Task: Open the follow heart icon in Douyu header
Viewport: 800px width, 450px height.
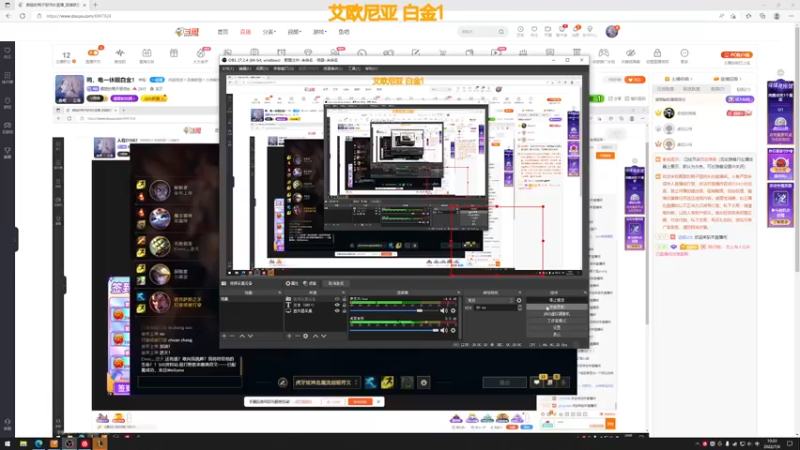Action: click(x=534, y=31)
